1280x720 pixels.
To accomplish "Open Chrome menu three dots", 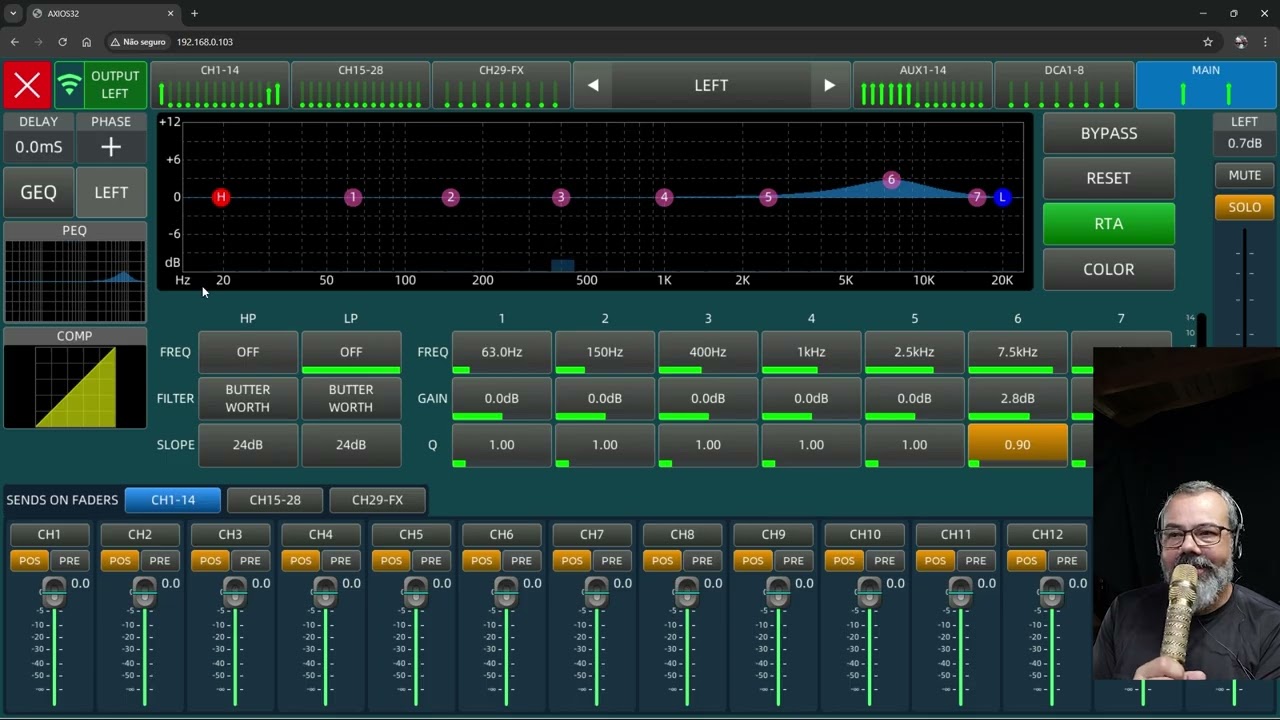I will (1266, 42).
